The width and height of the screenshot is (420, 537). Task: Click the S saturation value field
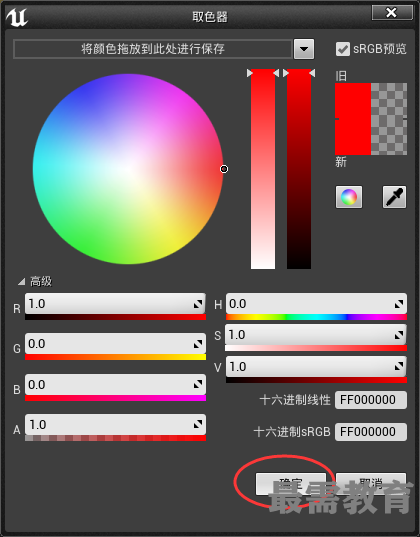[x=316, y=335]
